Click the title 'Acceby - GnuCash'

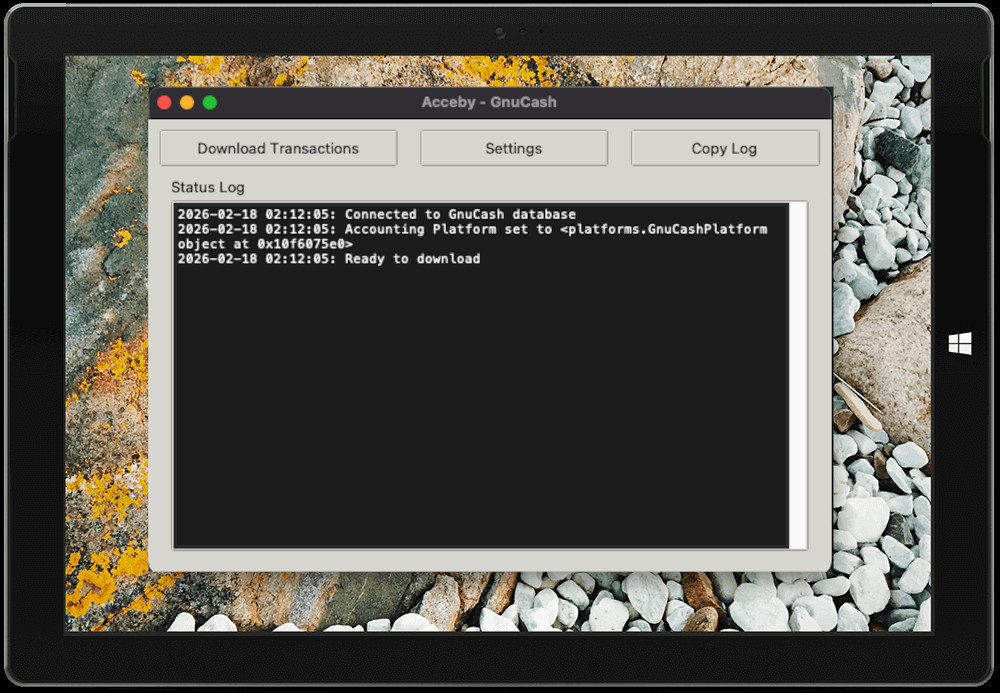[487, 102]
